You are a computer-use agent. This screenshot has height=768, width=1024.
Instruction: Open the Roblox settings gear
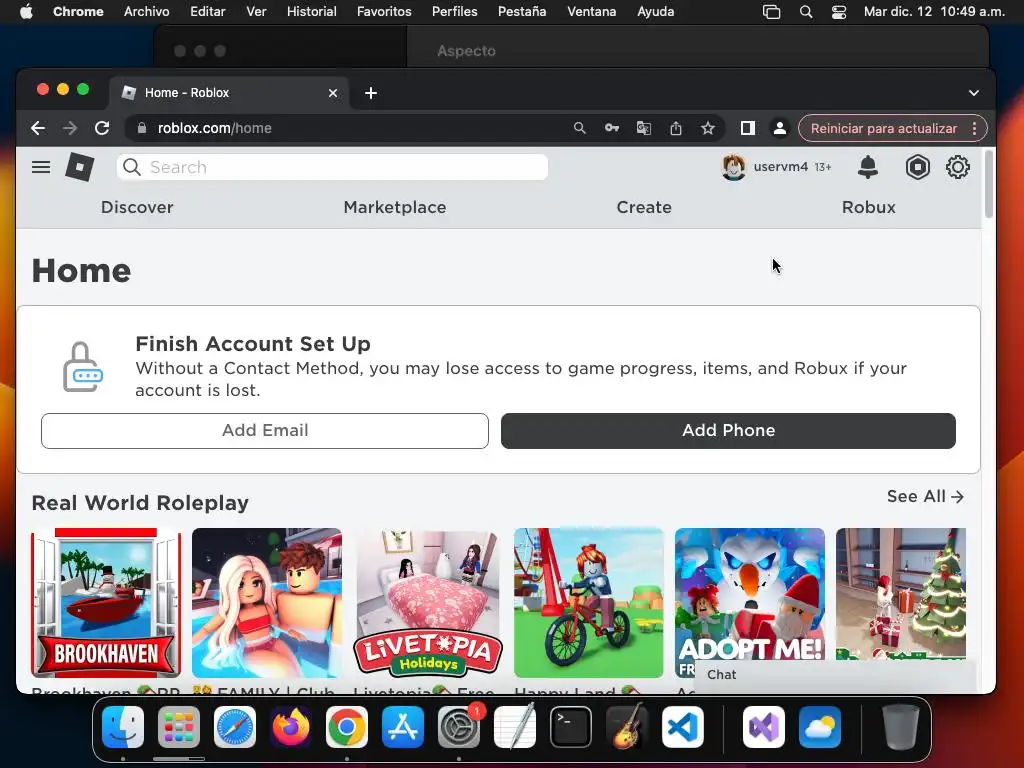(x=957, y=167)
